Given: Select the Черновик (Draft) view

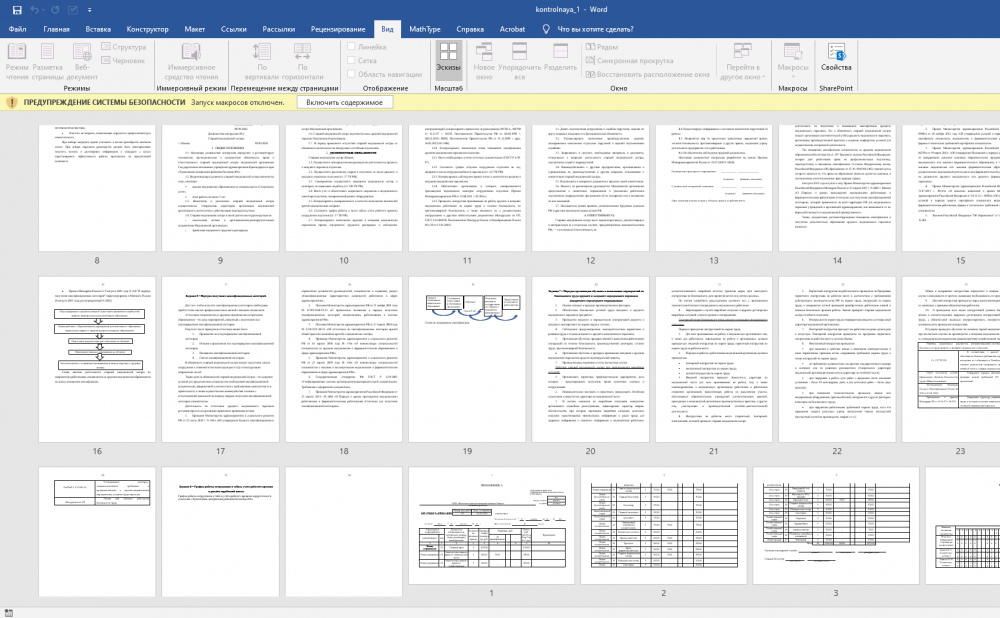Looking at the screenshot, I should (x=123, y=61).
